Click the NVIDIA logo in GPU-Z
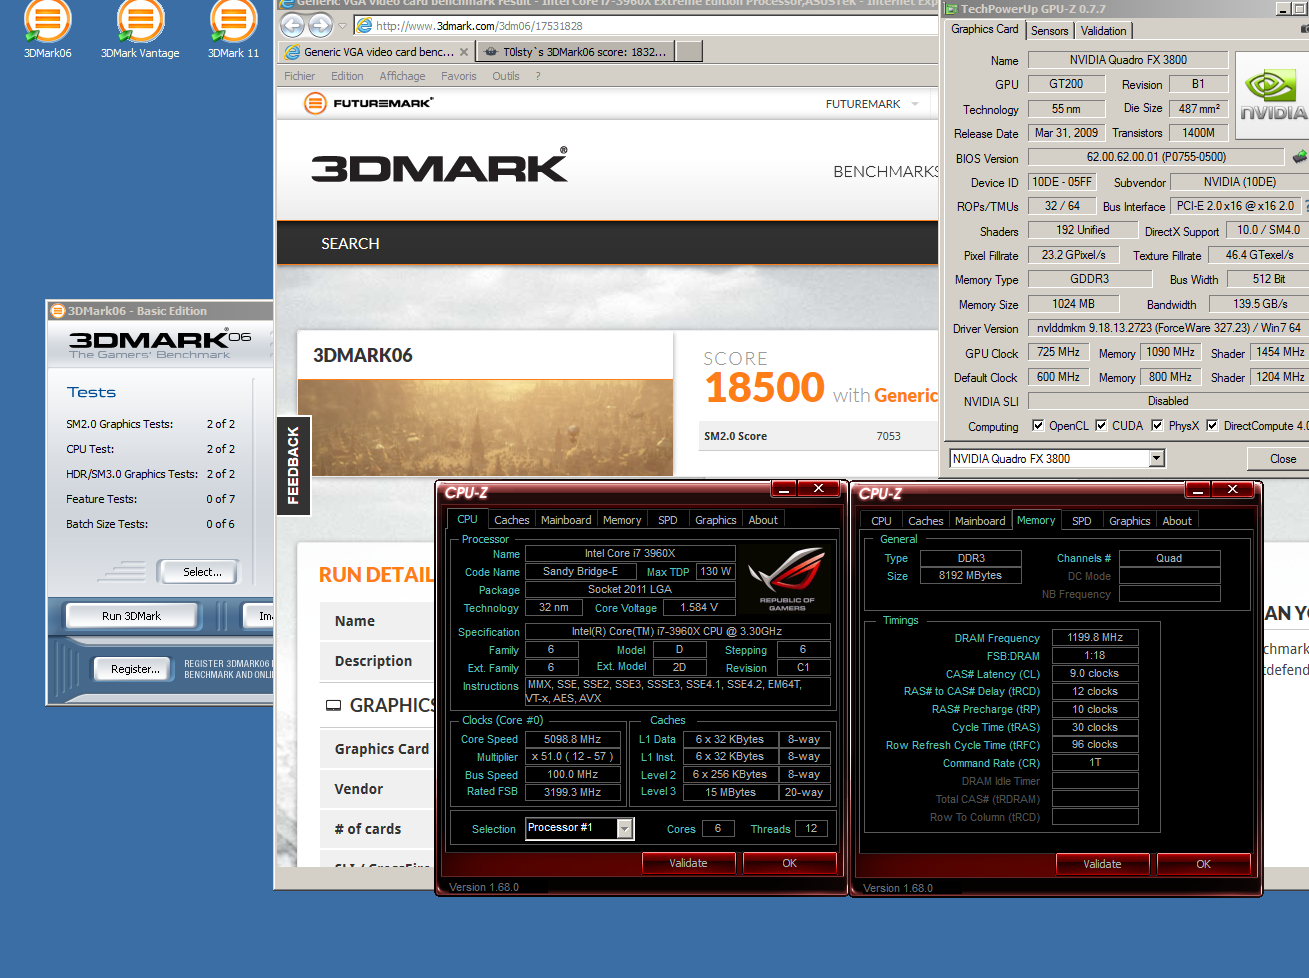This screenshot has width=1309, height=978. [1272, 94]
